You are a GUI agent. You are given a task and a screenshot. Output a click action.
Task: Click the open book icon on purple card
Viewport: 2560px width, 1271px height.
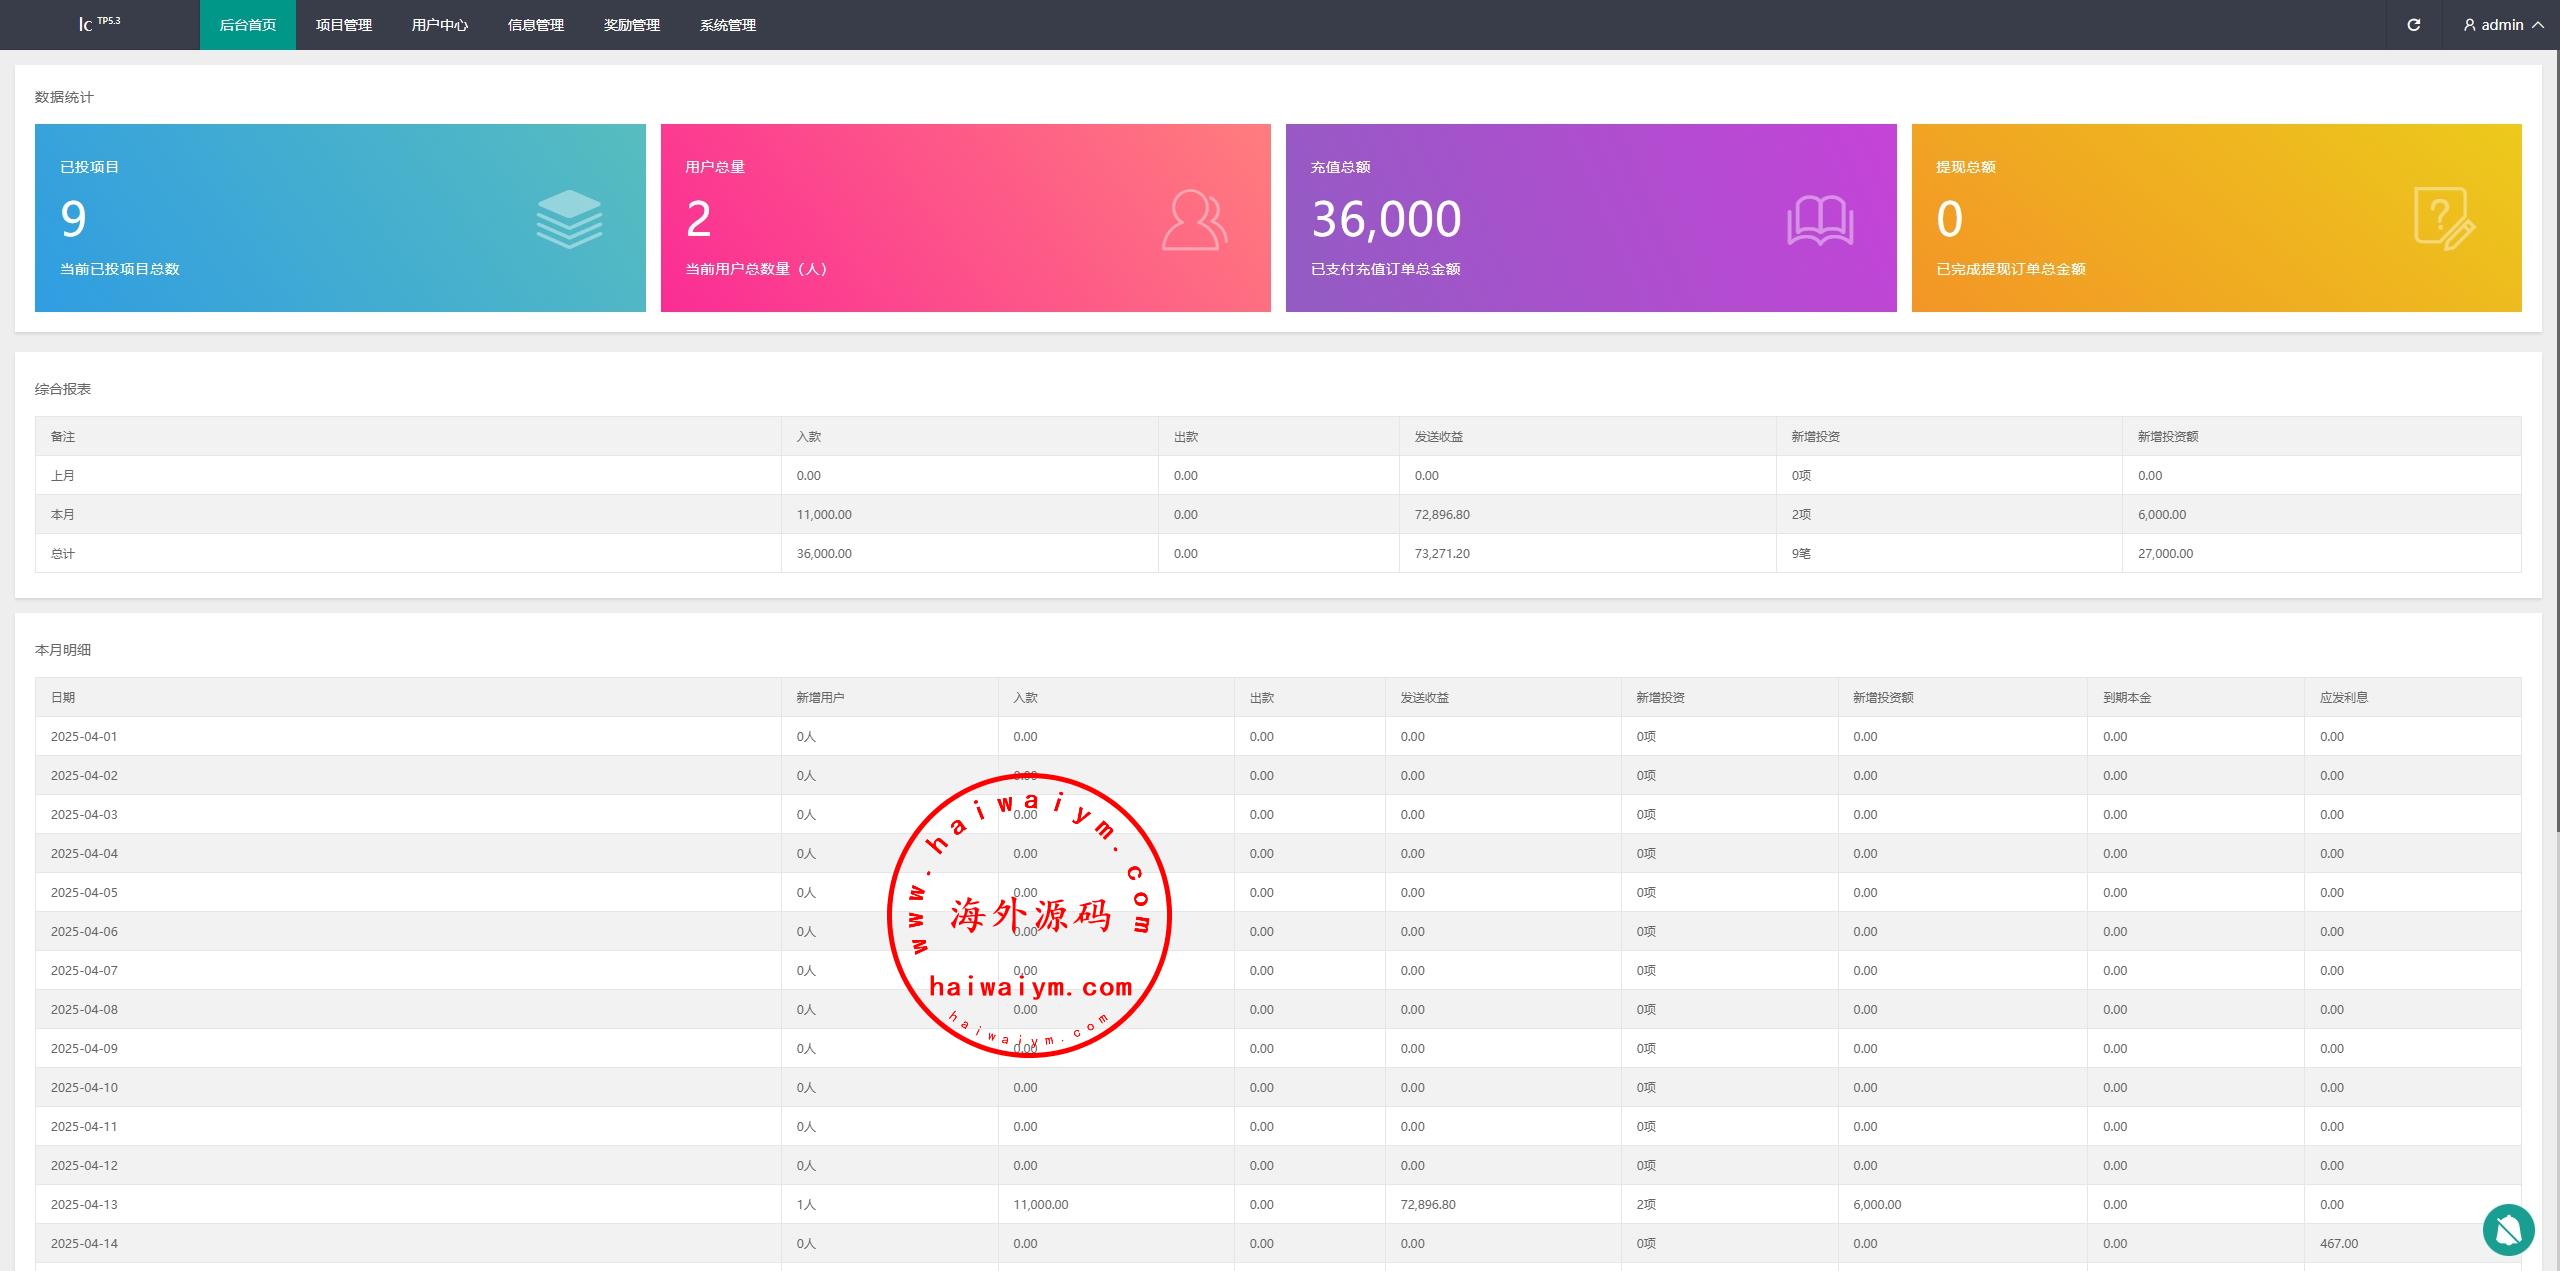point(1819,220)
